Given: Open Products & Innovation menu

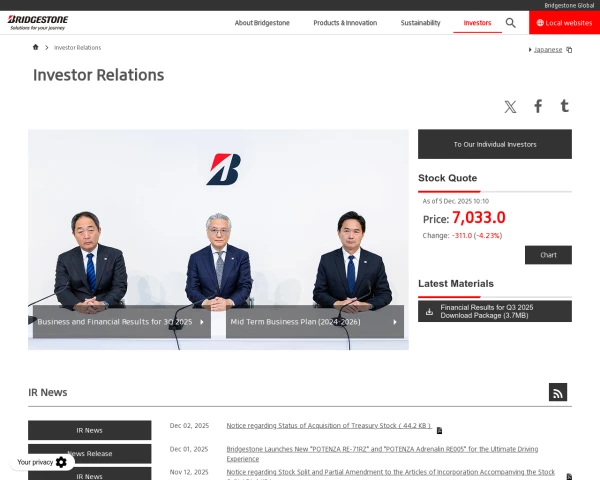Looking at the screenshot, I should click(345, 23).
